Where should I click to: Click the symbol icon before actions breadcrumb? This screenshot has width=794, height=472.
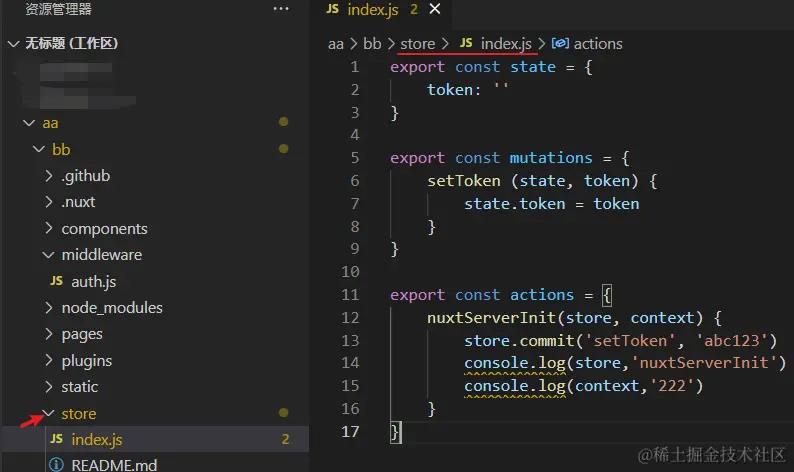560,44
